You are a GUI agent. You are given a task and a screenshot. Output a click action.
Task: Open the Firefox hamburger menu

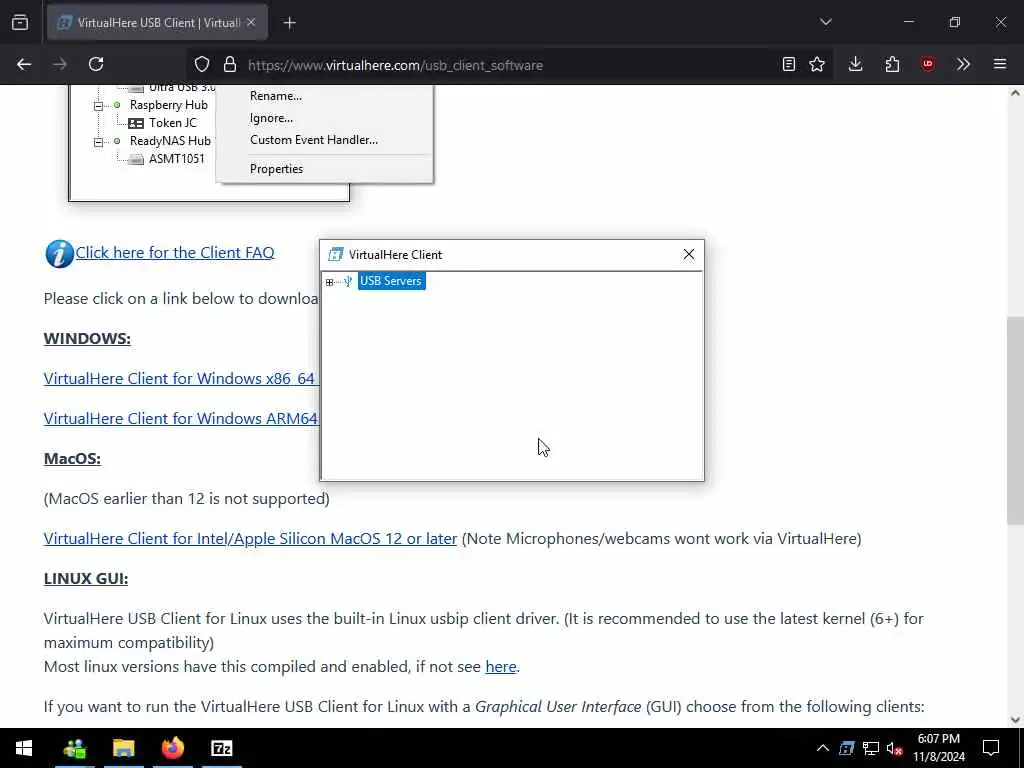pyautogui.click(x=1000, y=65)
